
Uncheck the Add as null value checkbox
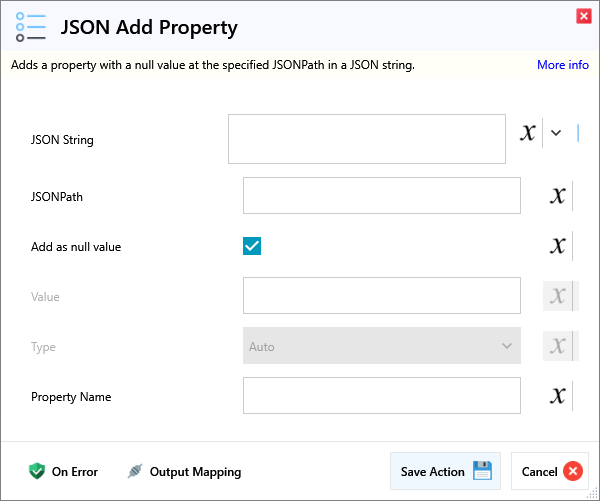(252, 246)
